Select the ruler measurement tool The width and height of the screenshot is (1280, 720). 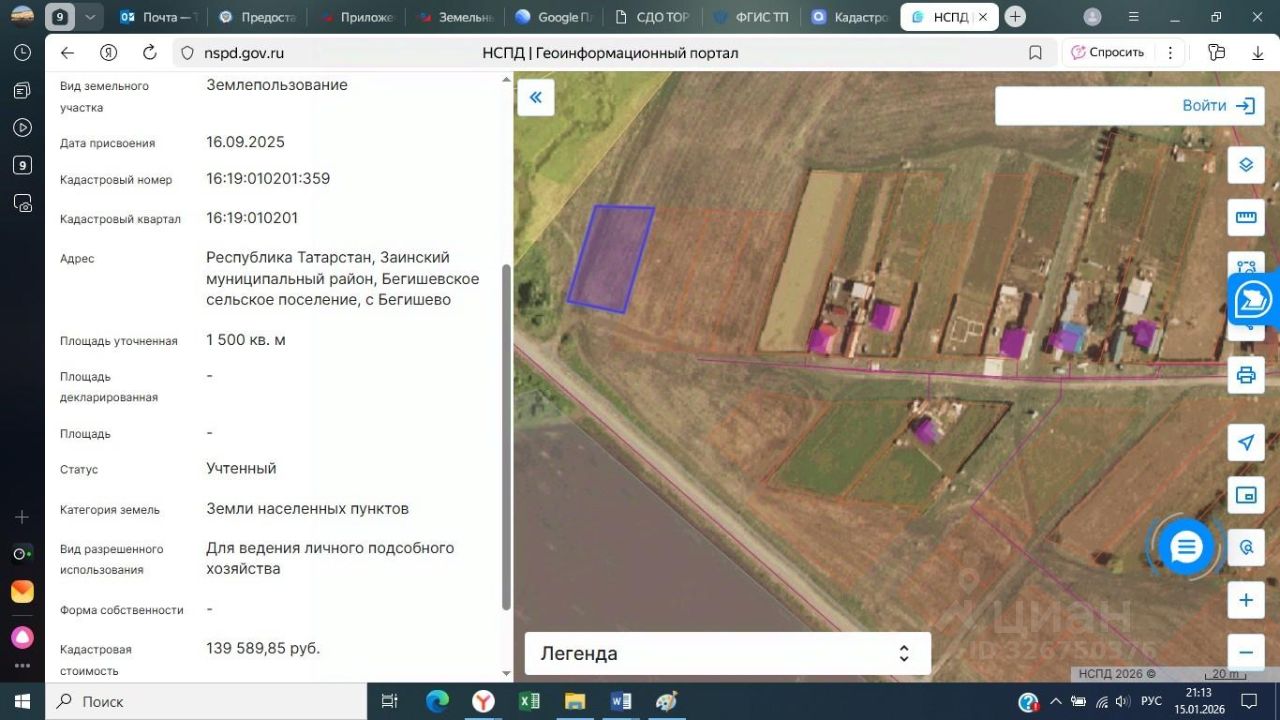1246,217
